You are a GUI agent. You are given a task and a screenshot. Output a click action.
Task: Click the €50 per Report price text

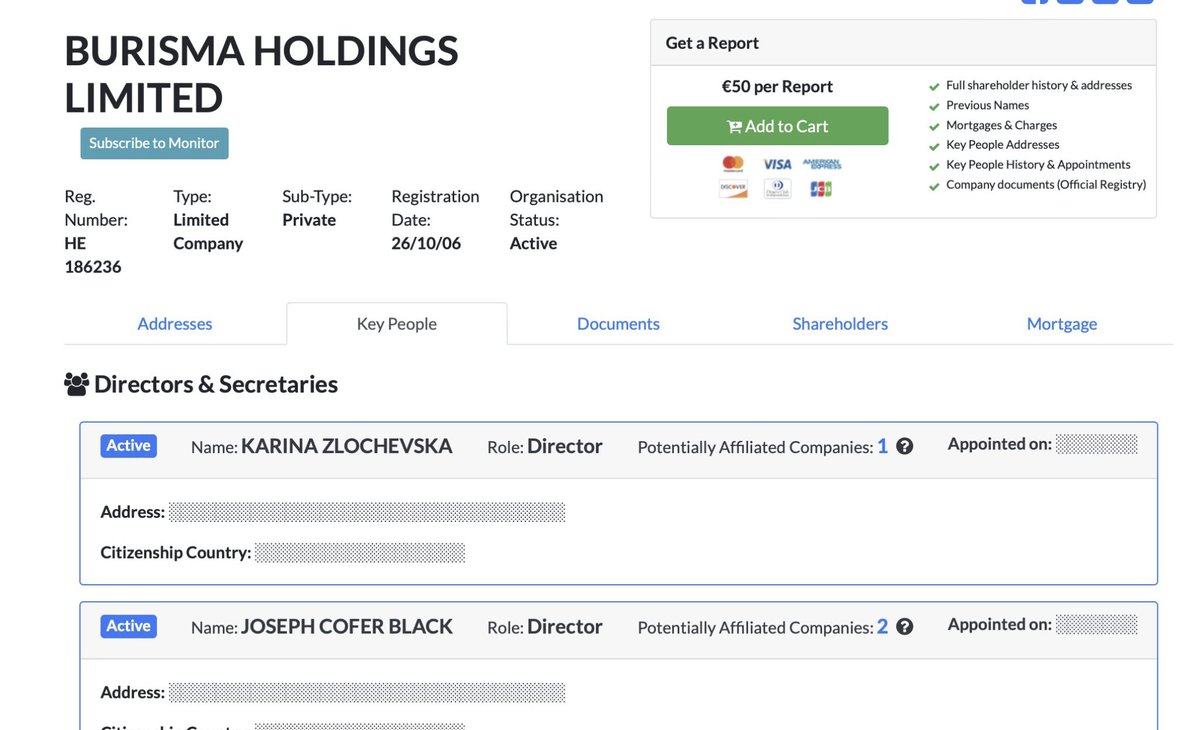click(x=777, y=86)
